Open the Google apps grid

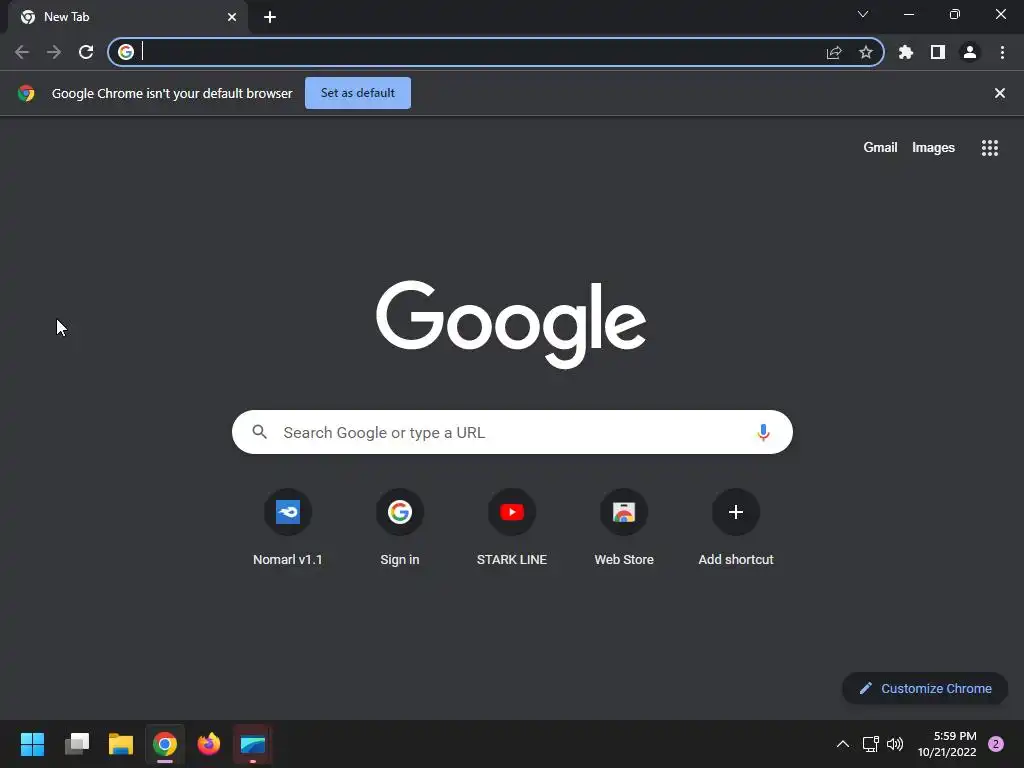pos(990,148)
